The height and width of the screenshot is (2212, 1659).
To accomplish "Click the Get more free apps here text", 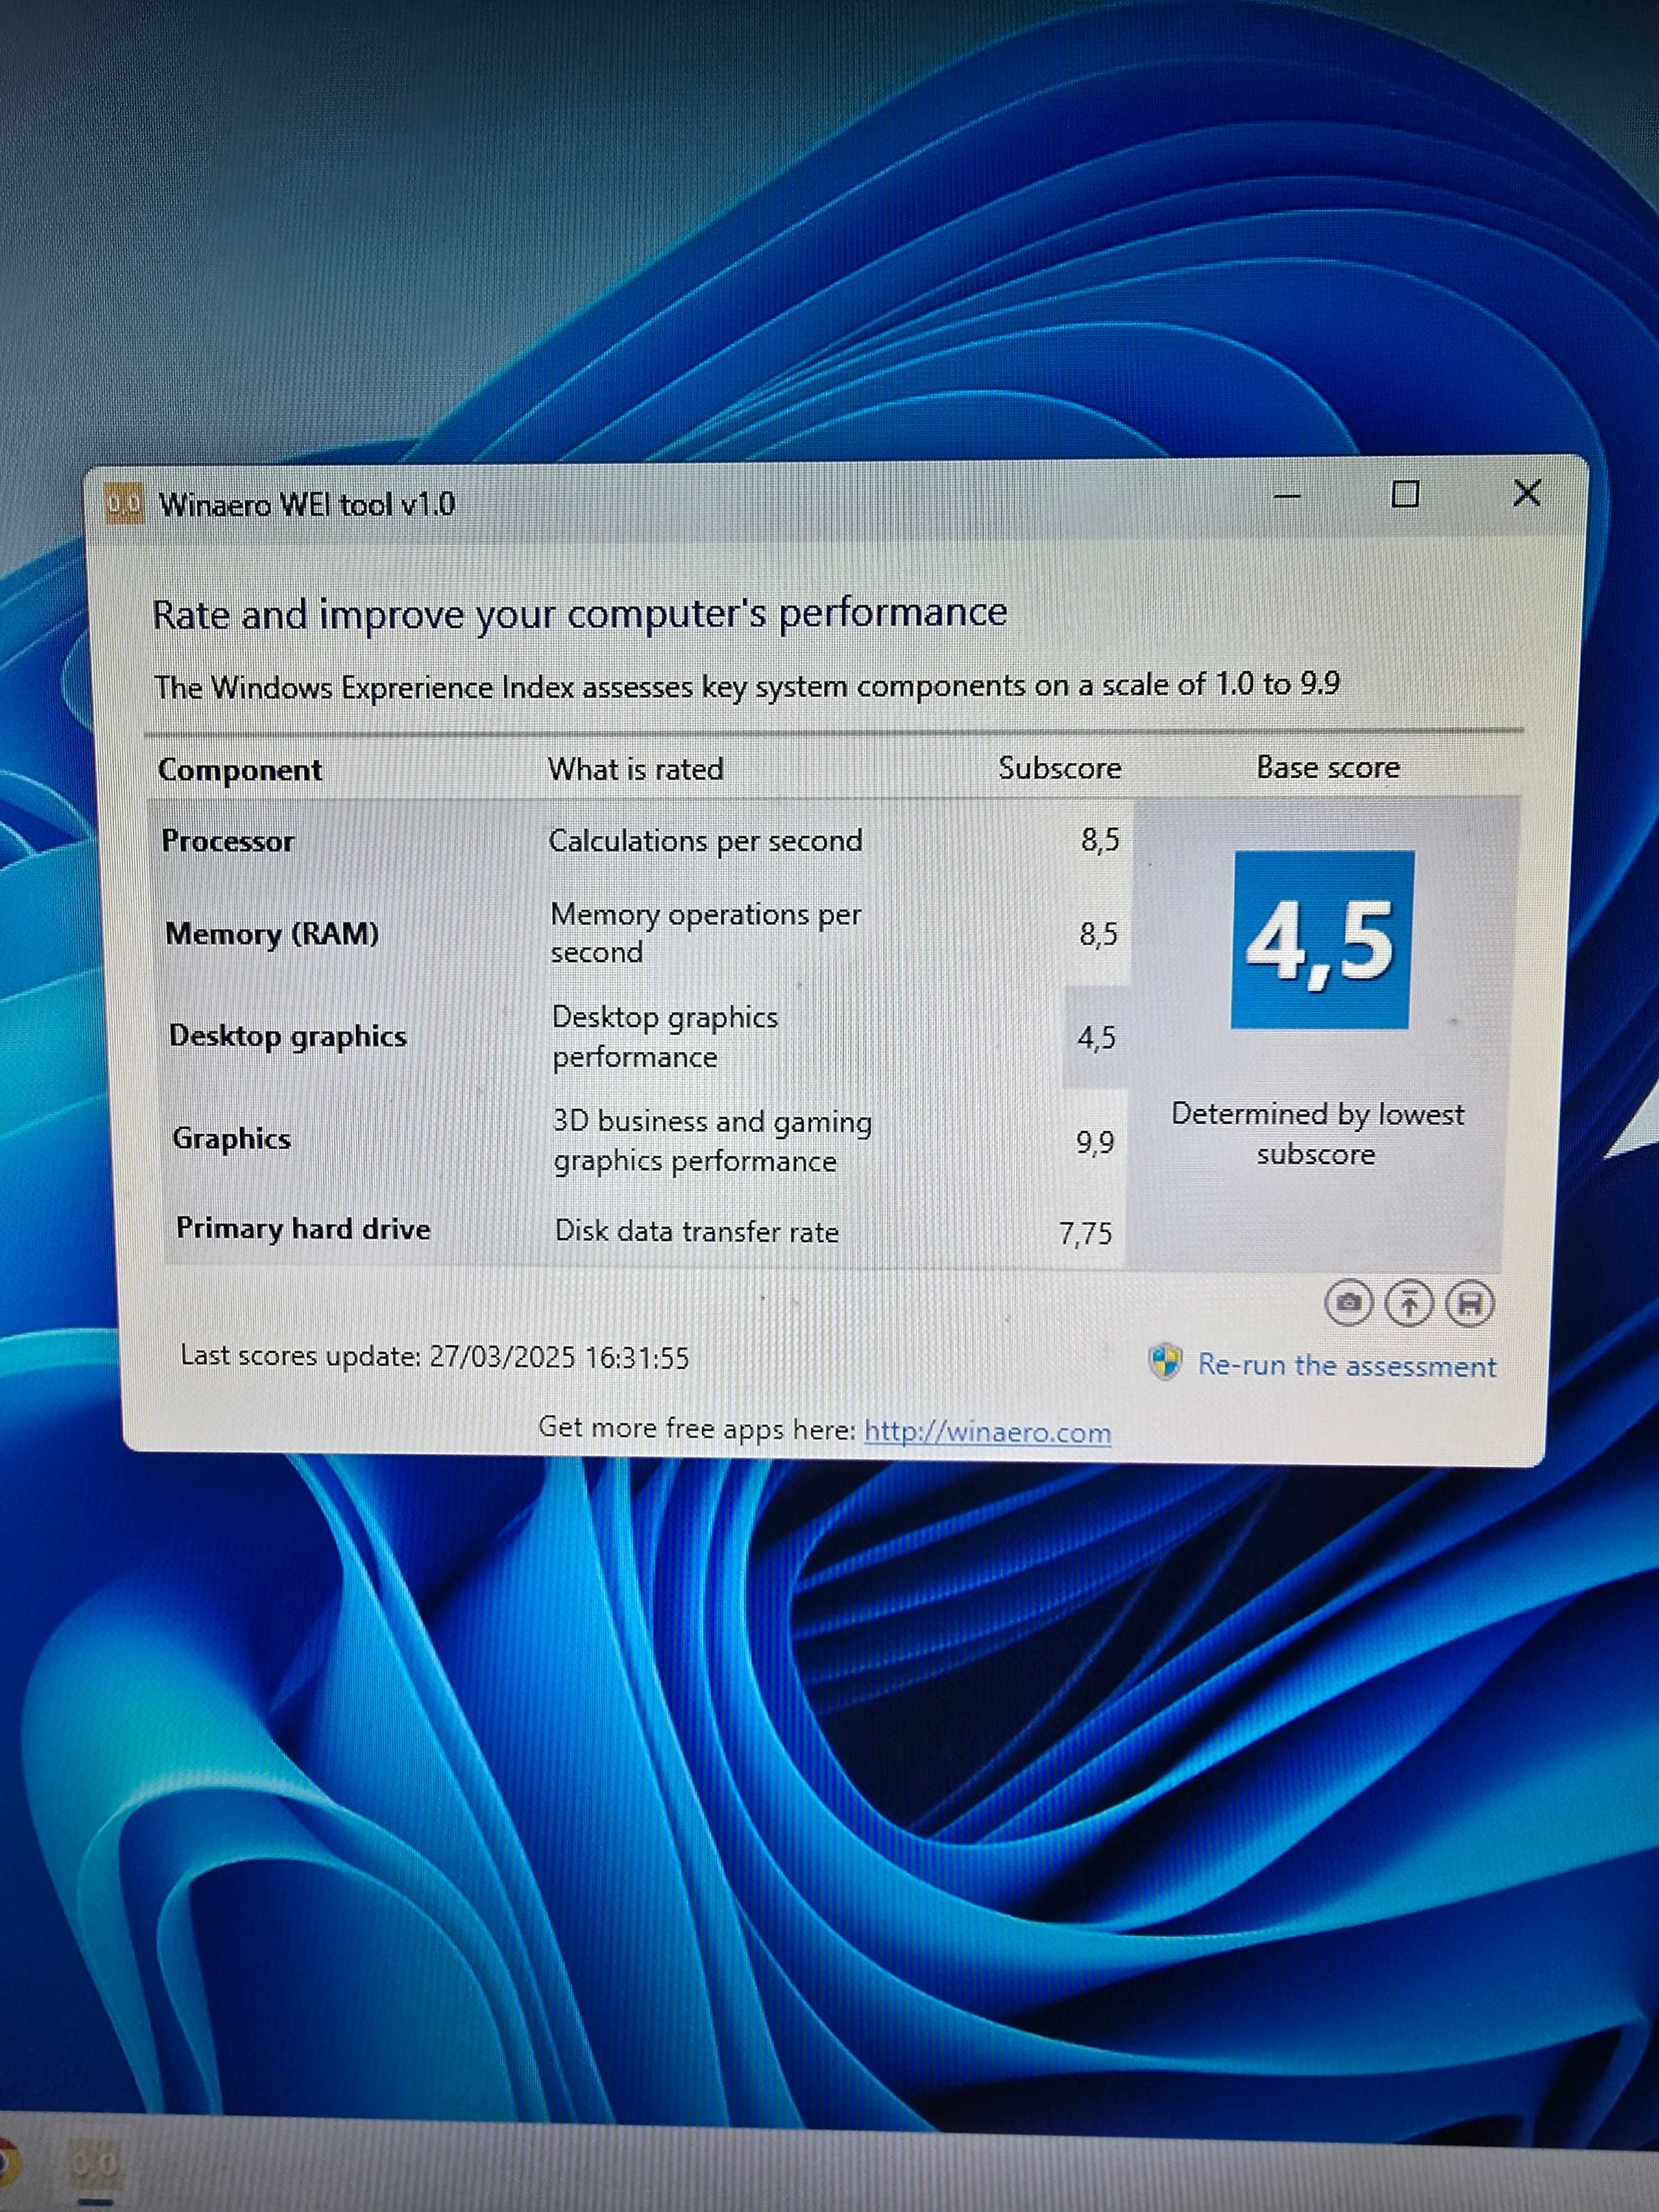I will click(x=697, y=1428).
